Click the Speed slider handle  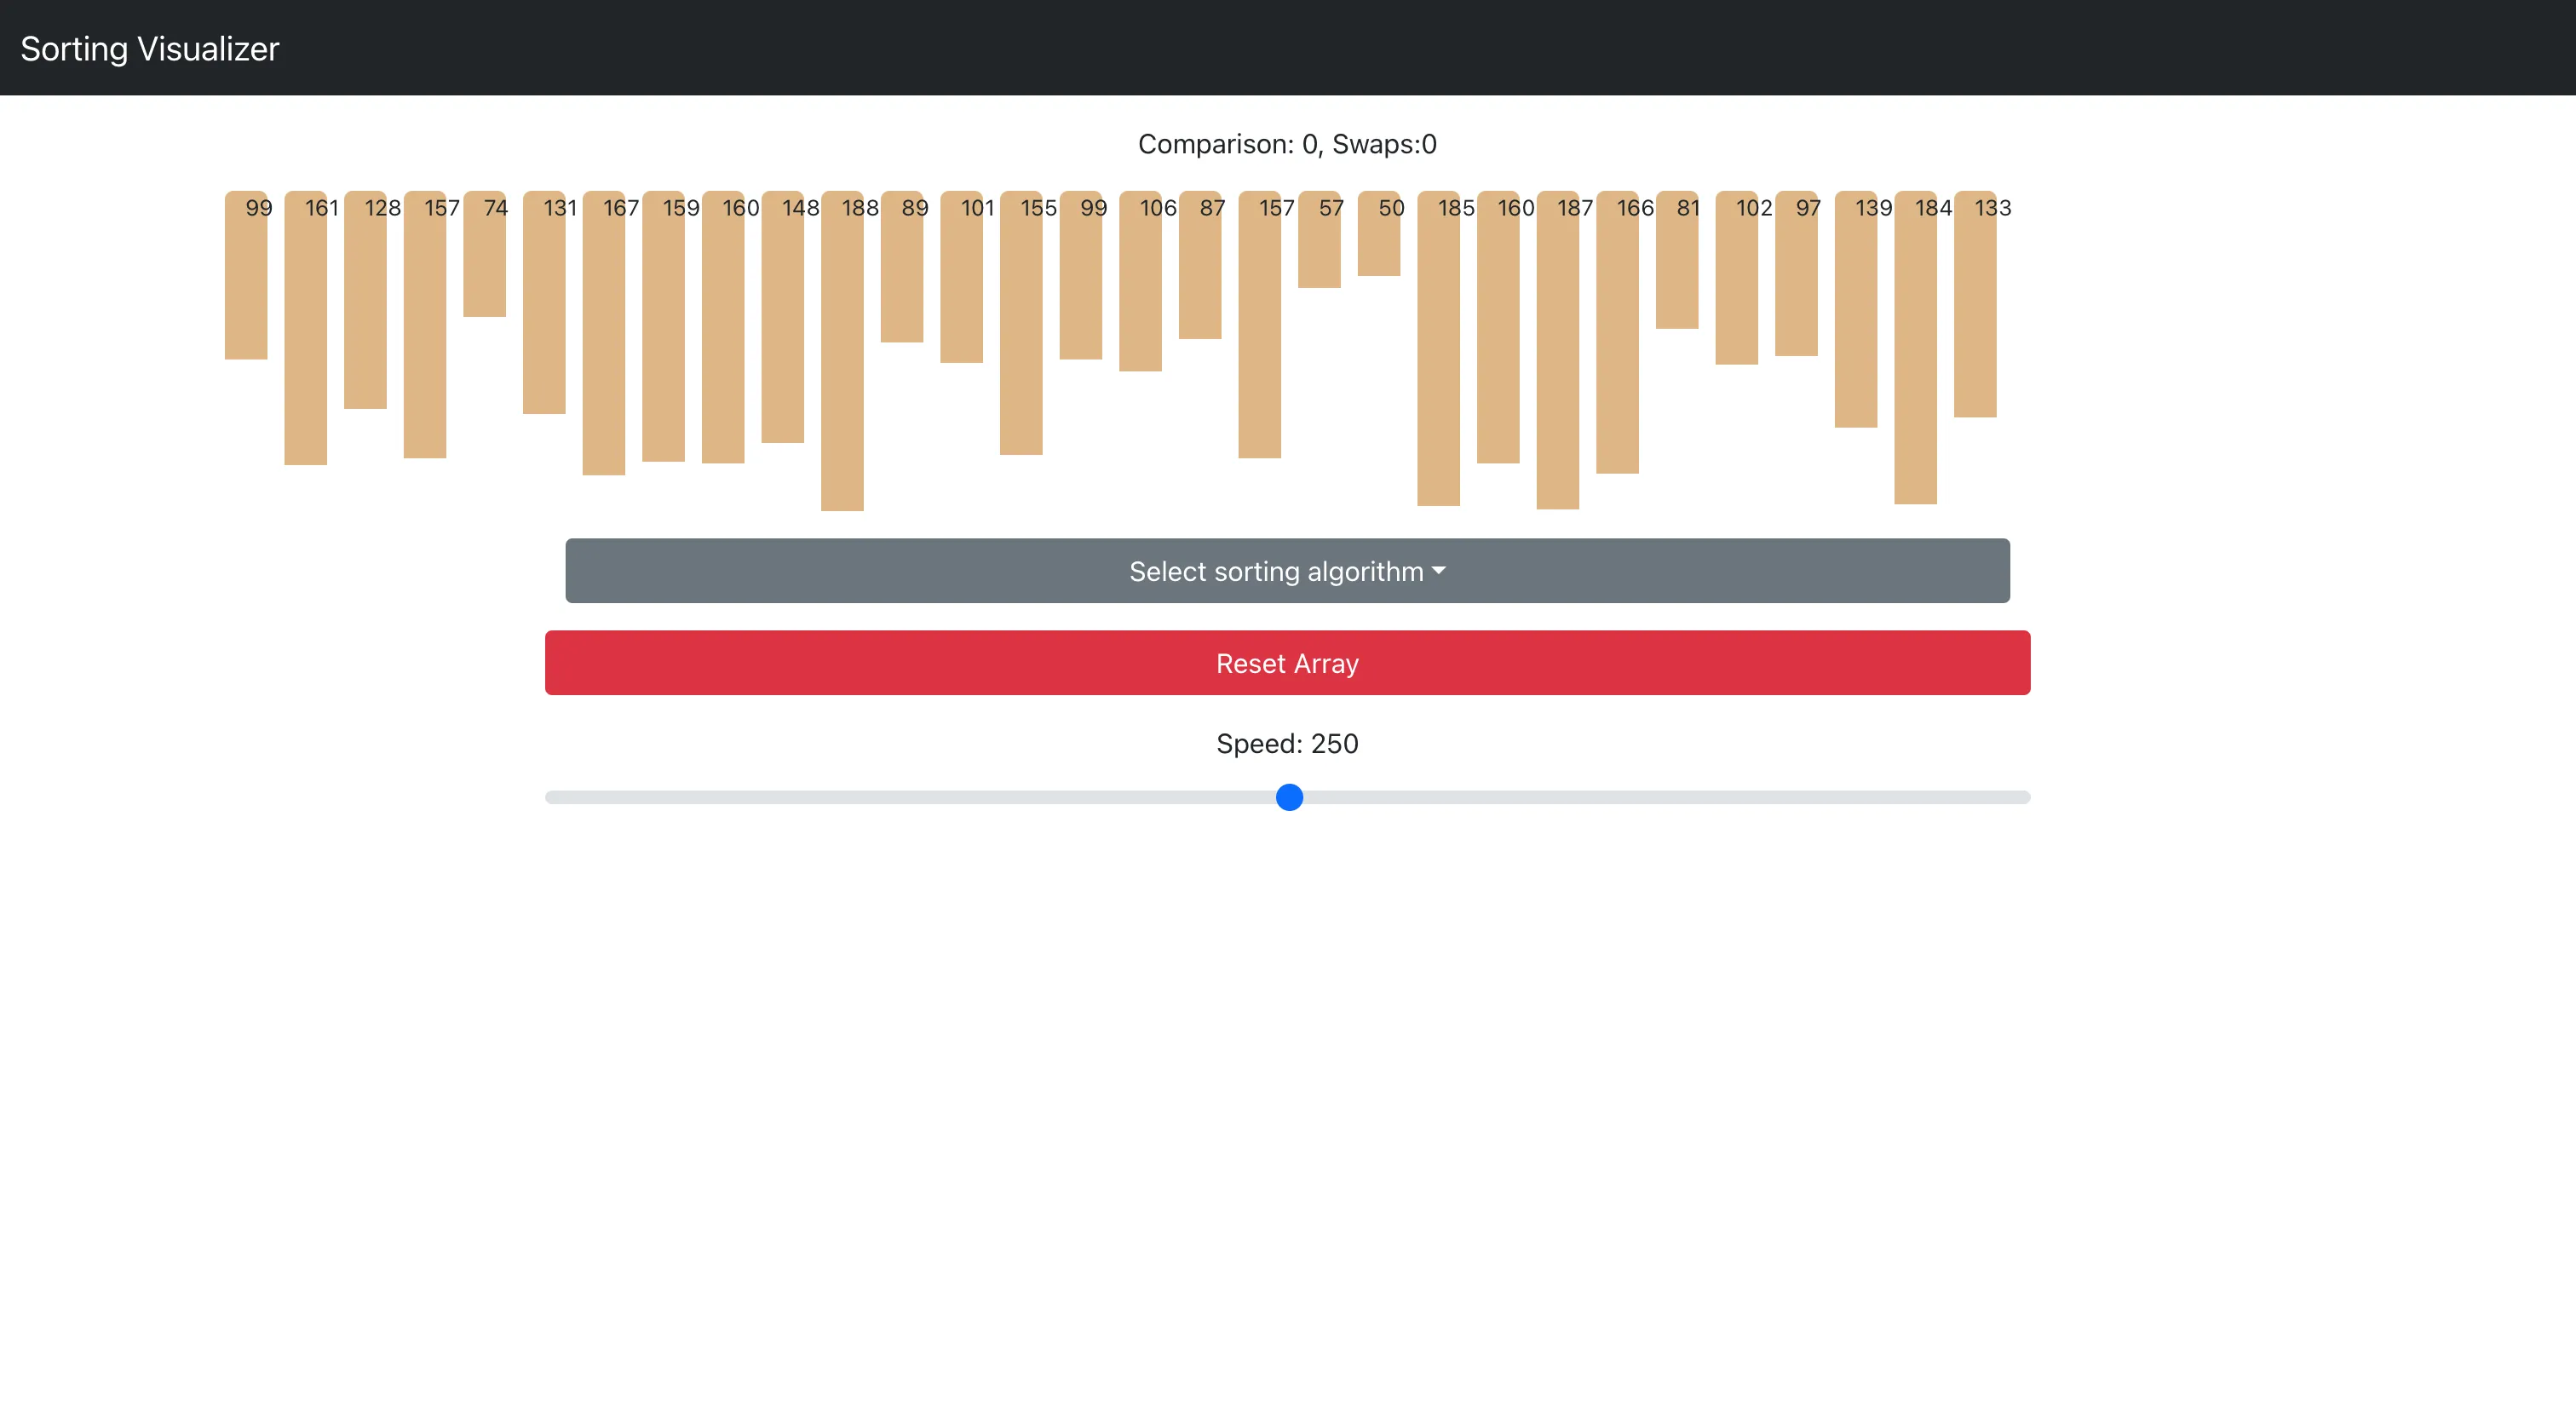[x=1290, y=797]
